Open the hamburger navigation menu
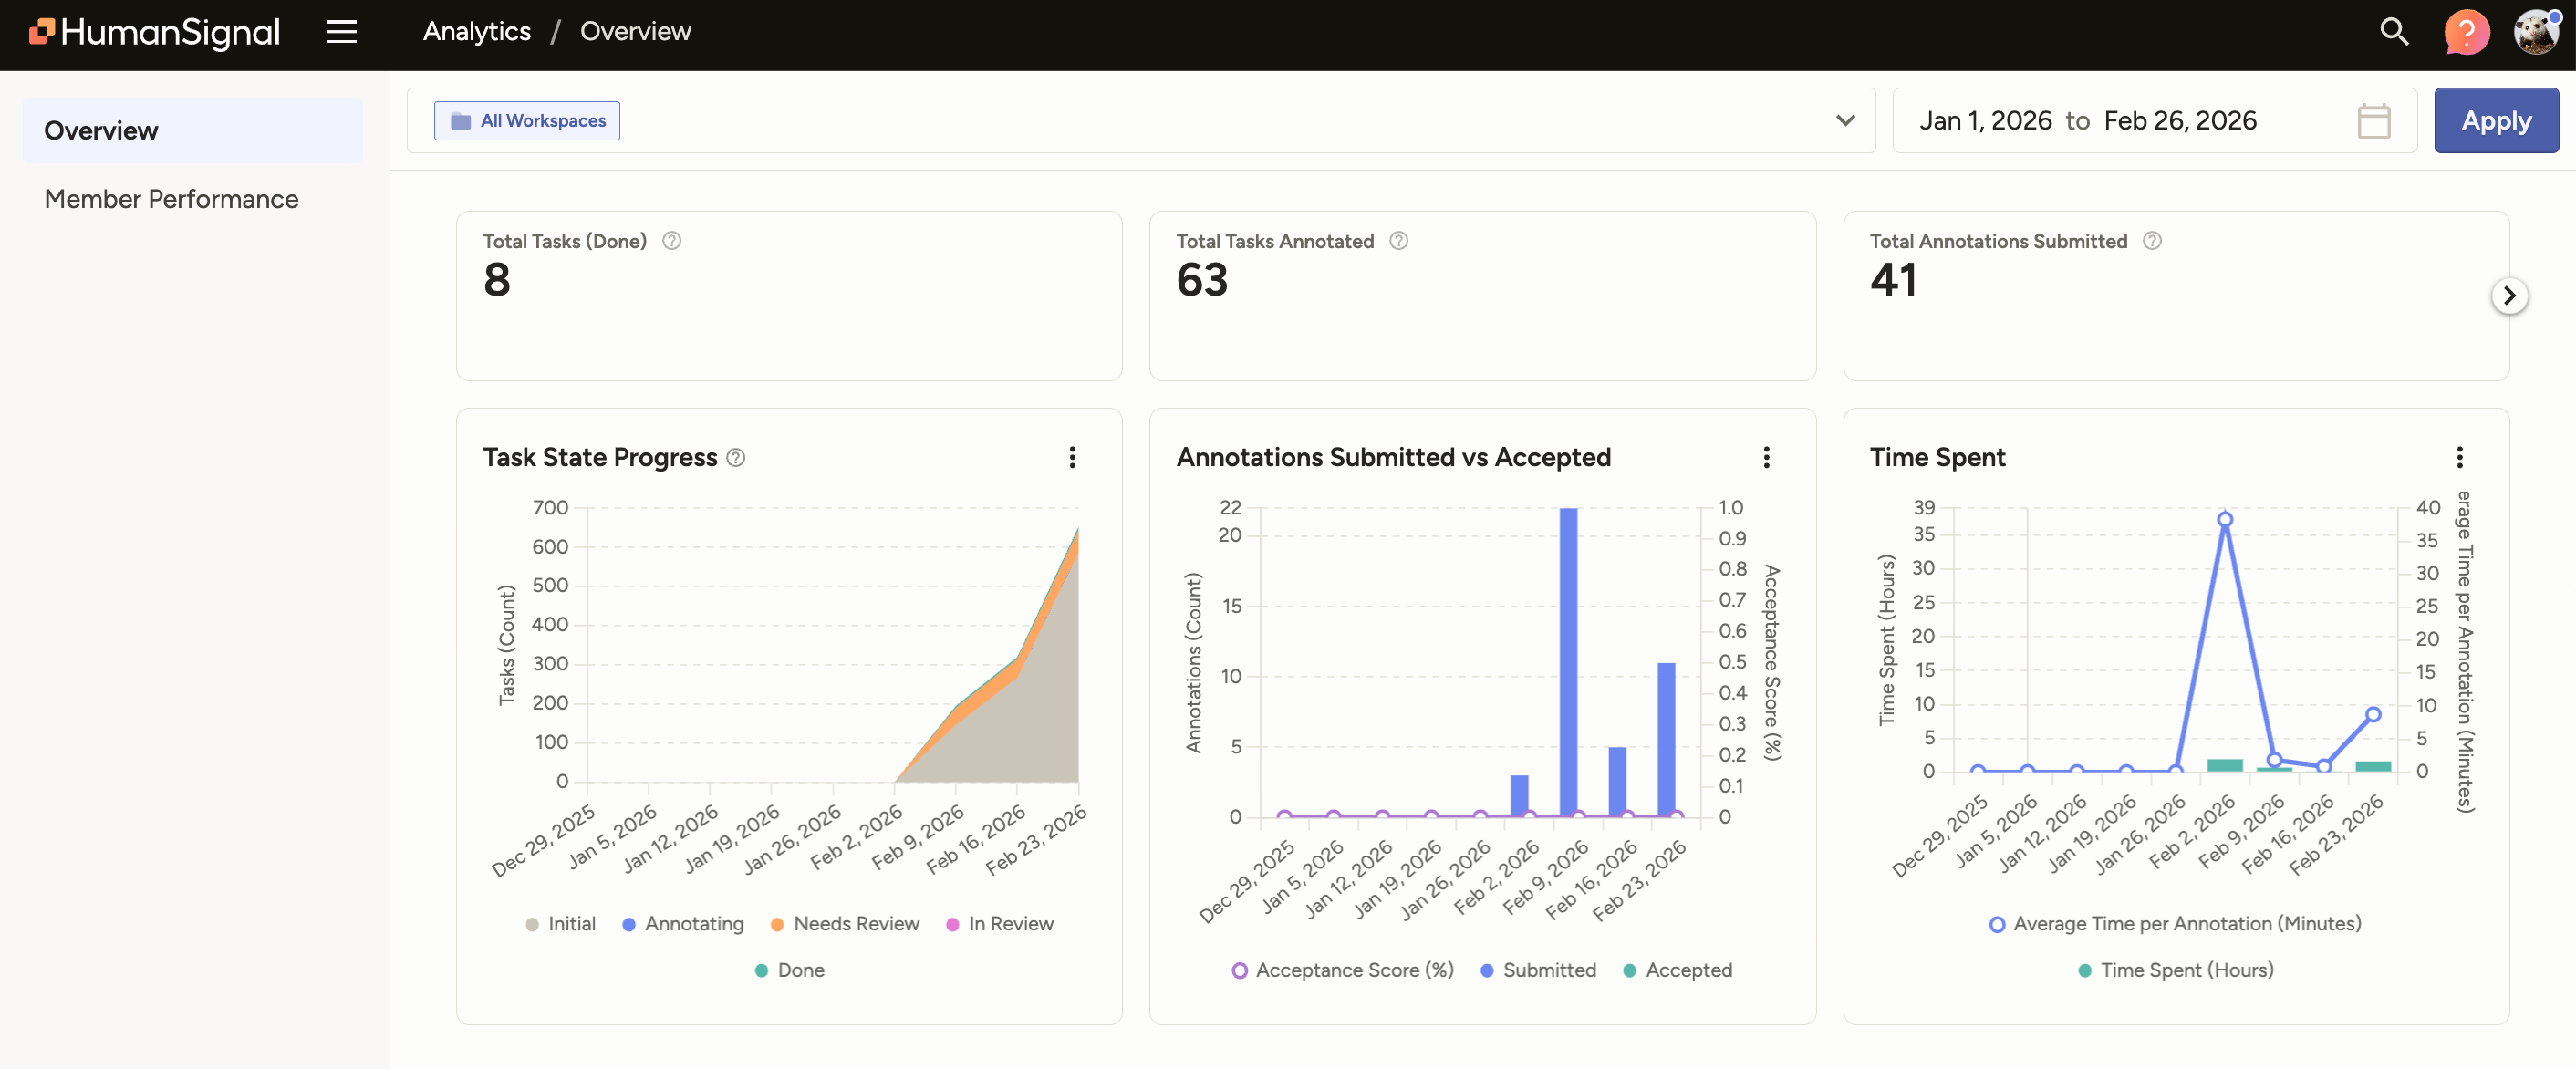2576x1069 pixels. [x=342, y=32]
